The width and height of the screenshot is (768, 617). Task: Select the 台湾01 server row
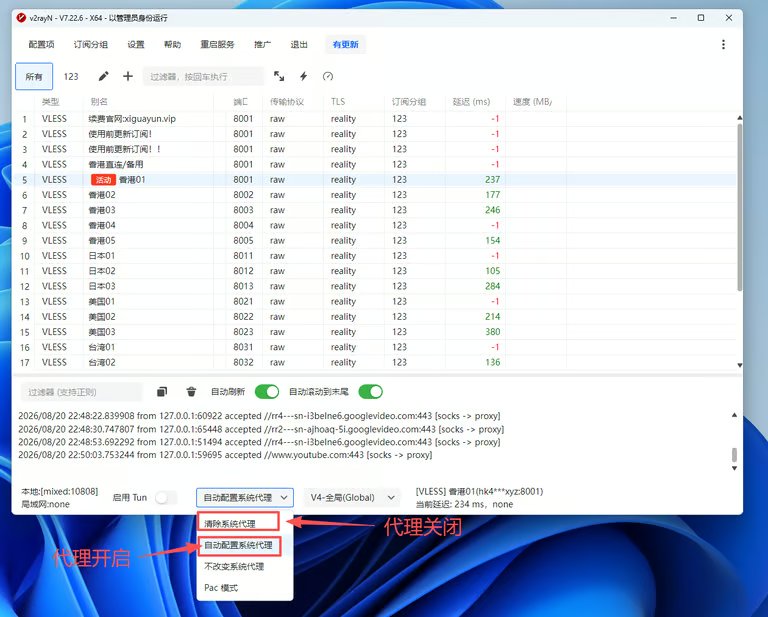(x=375, y=347)
